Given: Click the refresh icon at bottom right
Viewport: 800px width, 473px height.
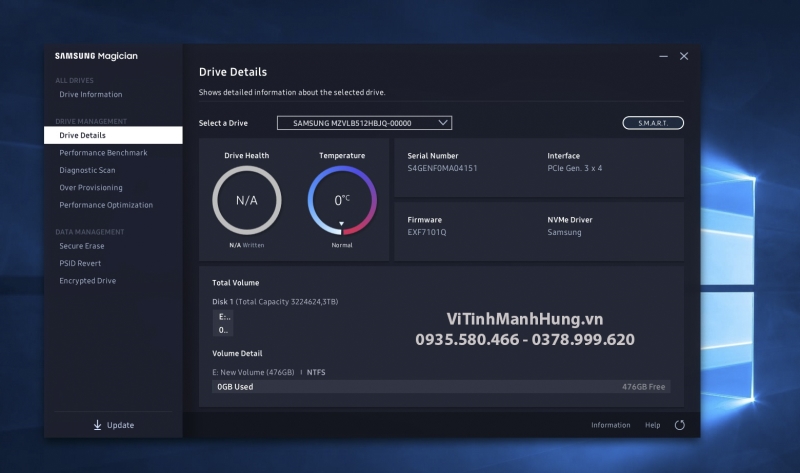Looking at the screenshot, I should pyautogui.click(x=680, y=425).
